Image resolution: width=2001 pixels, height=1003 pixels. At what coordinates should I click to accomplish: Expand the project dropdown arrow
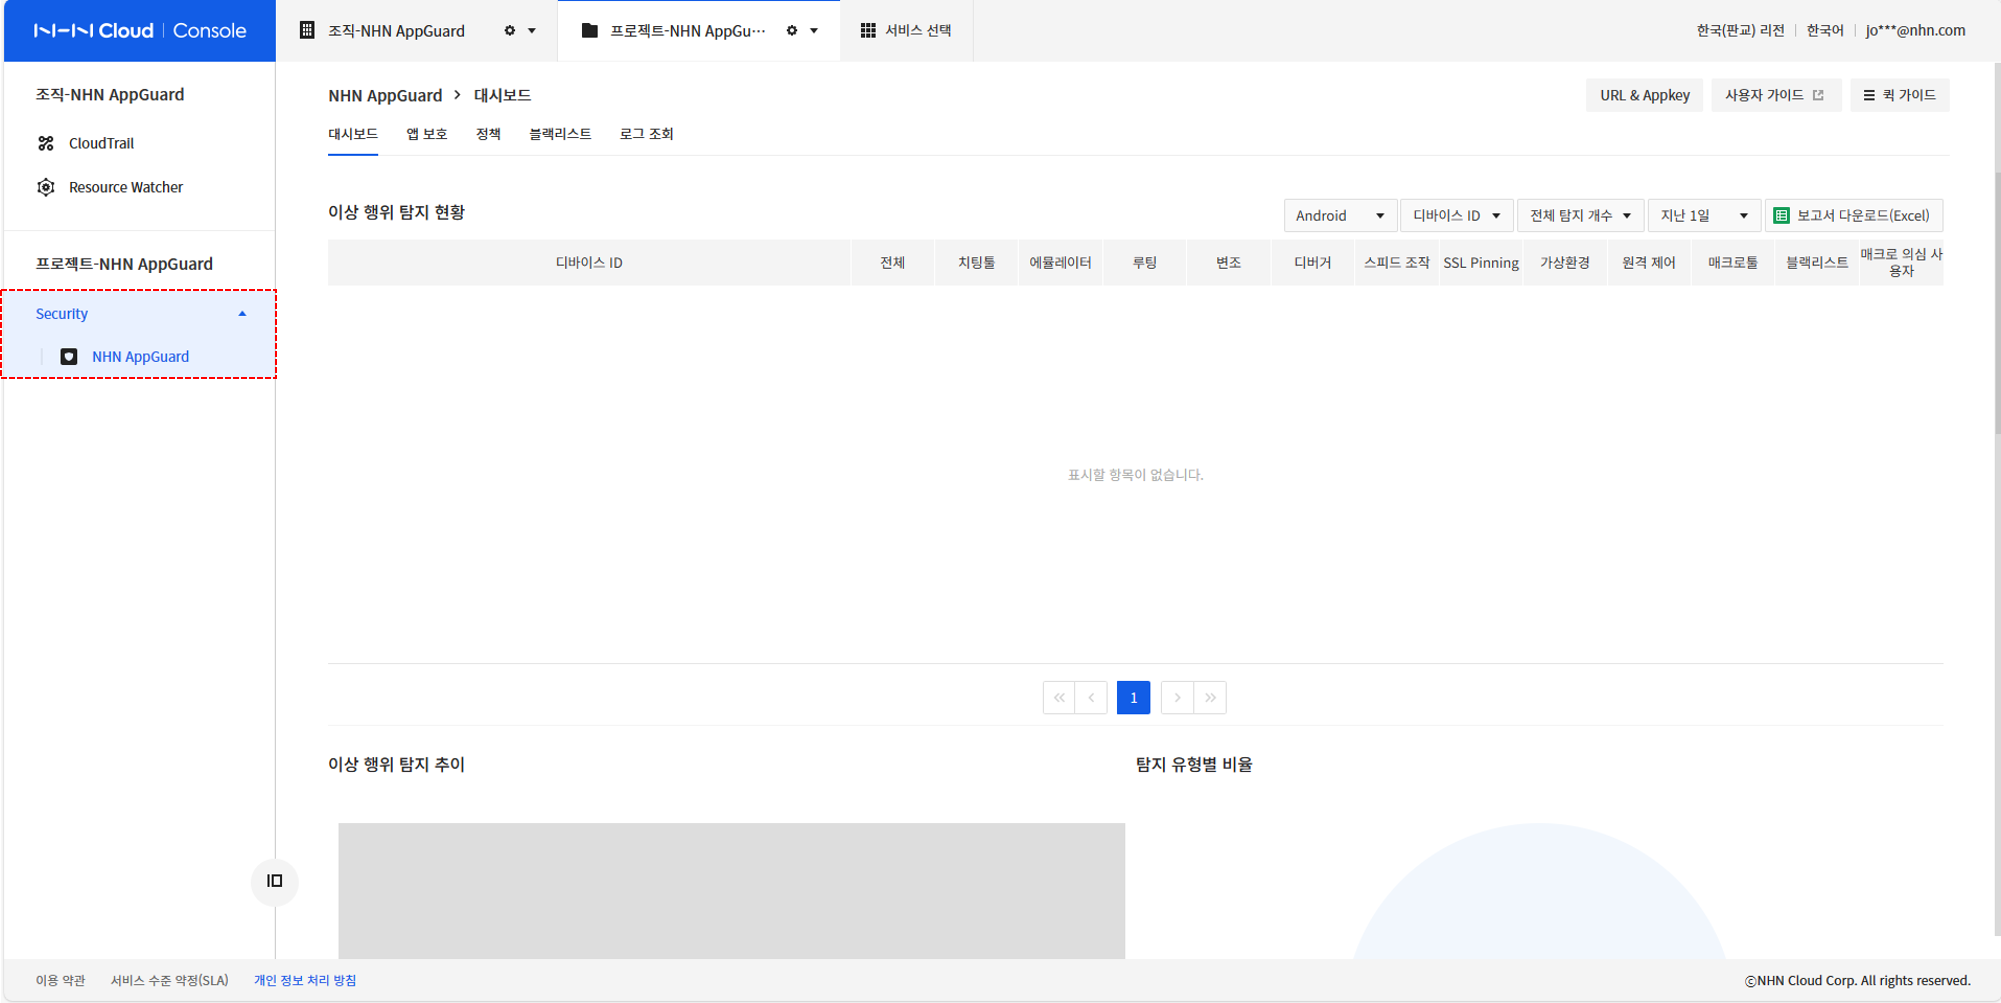click(814, 31)
